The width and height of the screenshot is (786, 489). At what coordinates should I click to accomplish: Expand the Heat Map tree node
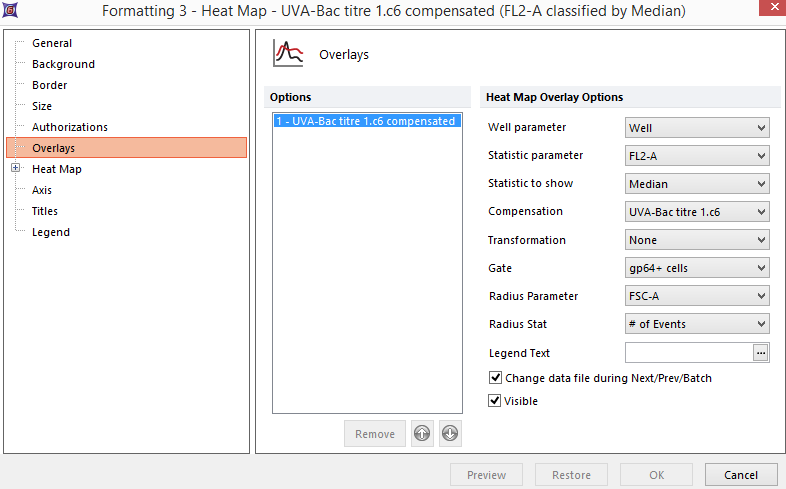click(16, 169)
